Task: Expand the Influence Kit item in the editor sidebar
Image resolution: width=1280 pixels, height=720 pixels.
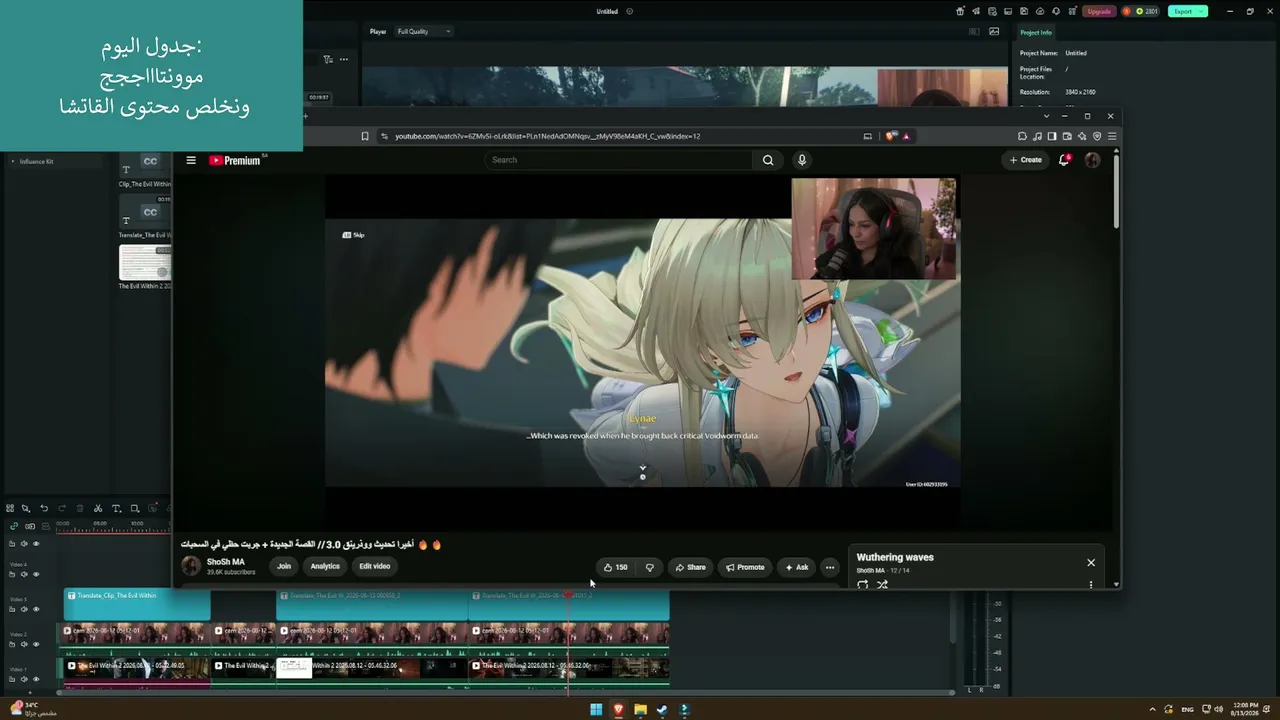Action: pyautogui.click(x=13, y=161)
